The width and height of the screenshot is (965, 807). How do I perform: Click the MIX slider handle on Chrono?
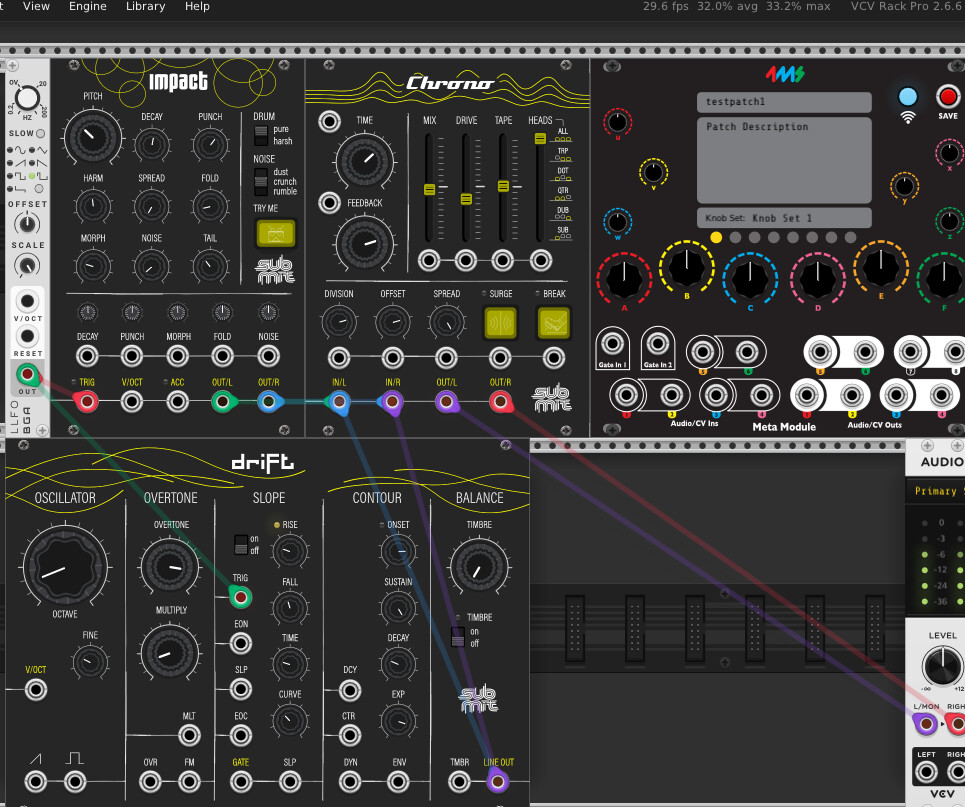tap(429, 189)
